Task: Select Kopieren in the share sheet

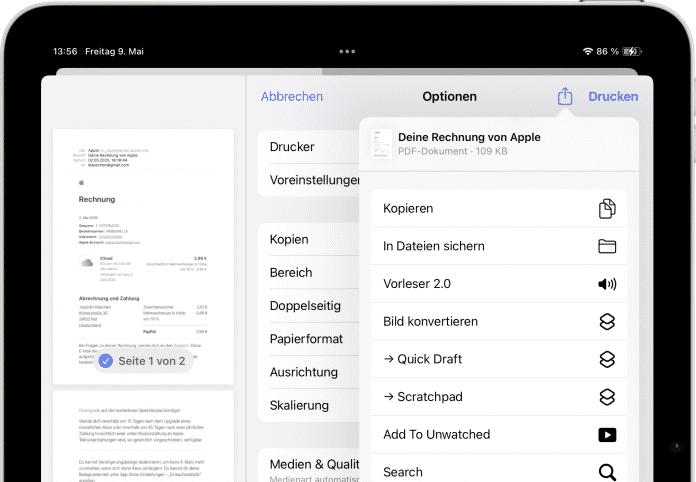Action: [499, 209]
